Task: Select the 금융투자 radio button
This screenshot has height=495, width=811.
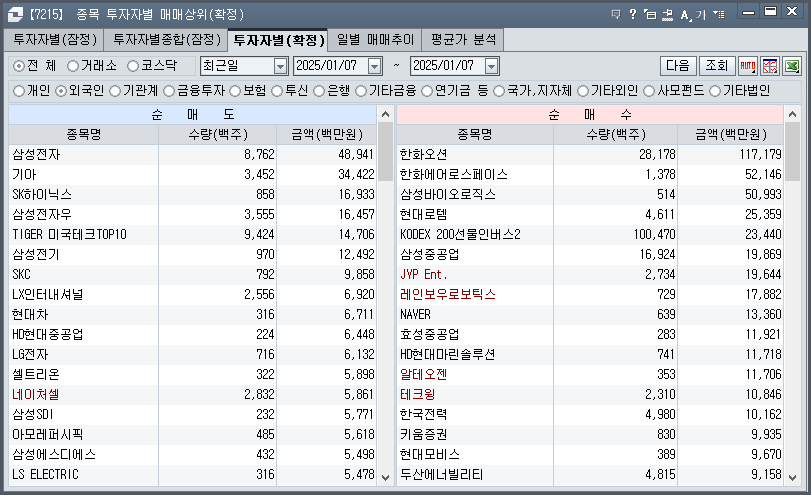Action: (x=169, y=91)
